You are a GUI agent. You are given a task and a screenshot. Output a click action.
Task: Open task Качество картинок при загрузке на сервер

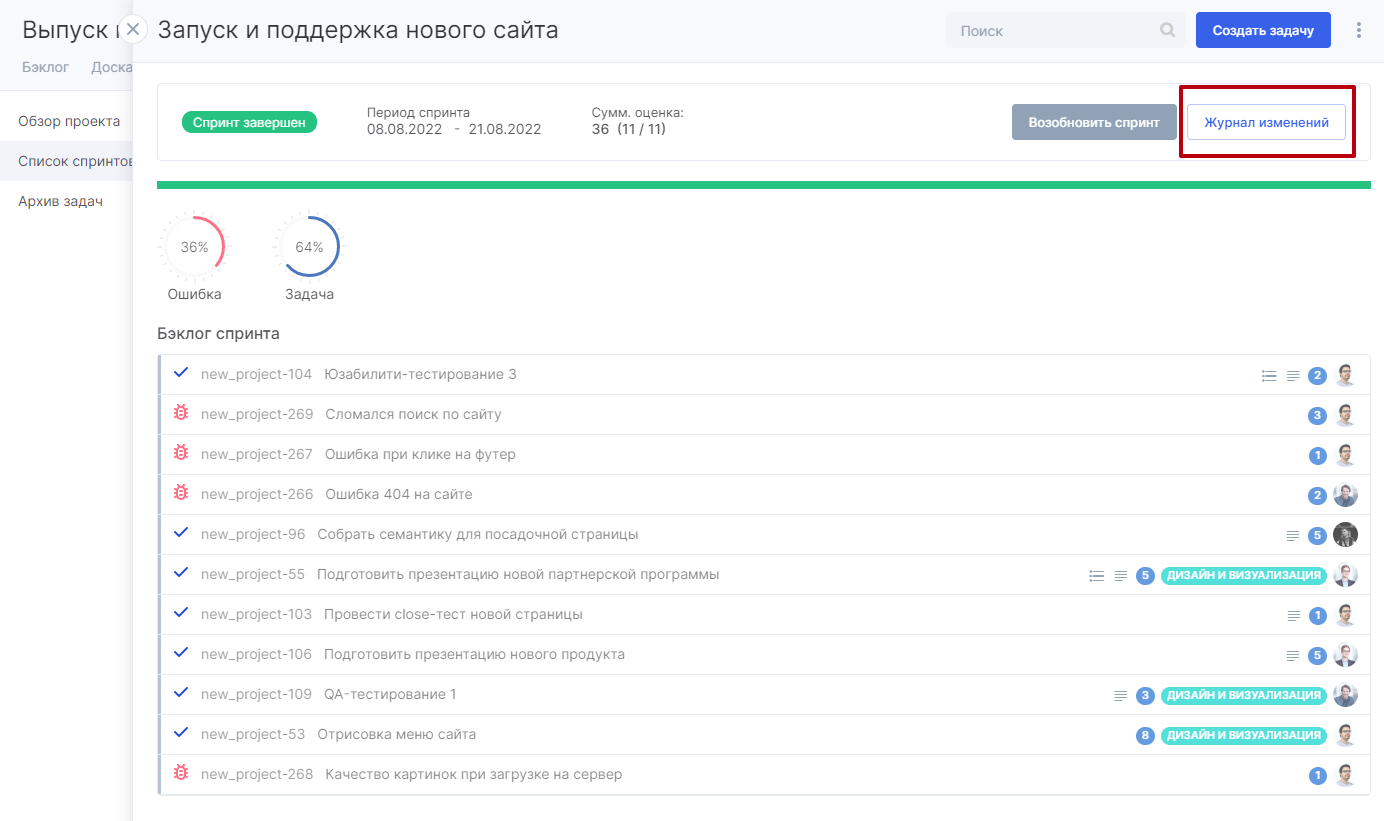click(474, 774)
